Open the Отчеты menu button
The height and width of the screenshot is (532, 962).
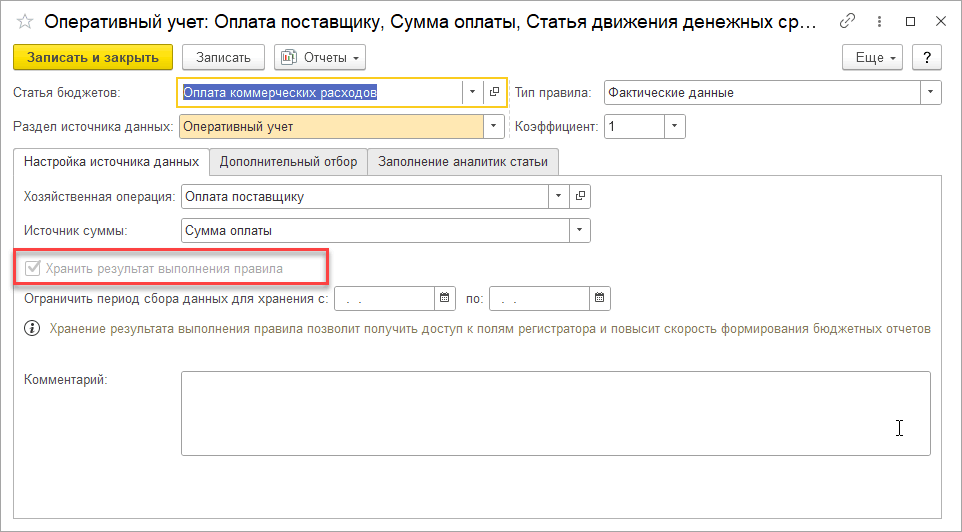[320, 58]
